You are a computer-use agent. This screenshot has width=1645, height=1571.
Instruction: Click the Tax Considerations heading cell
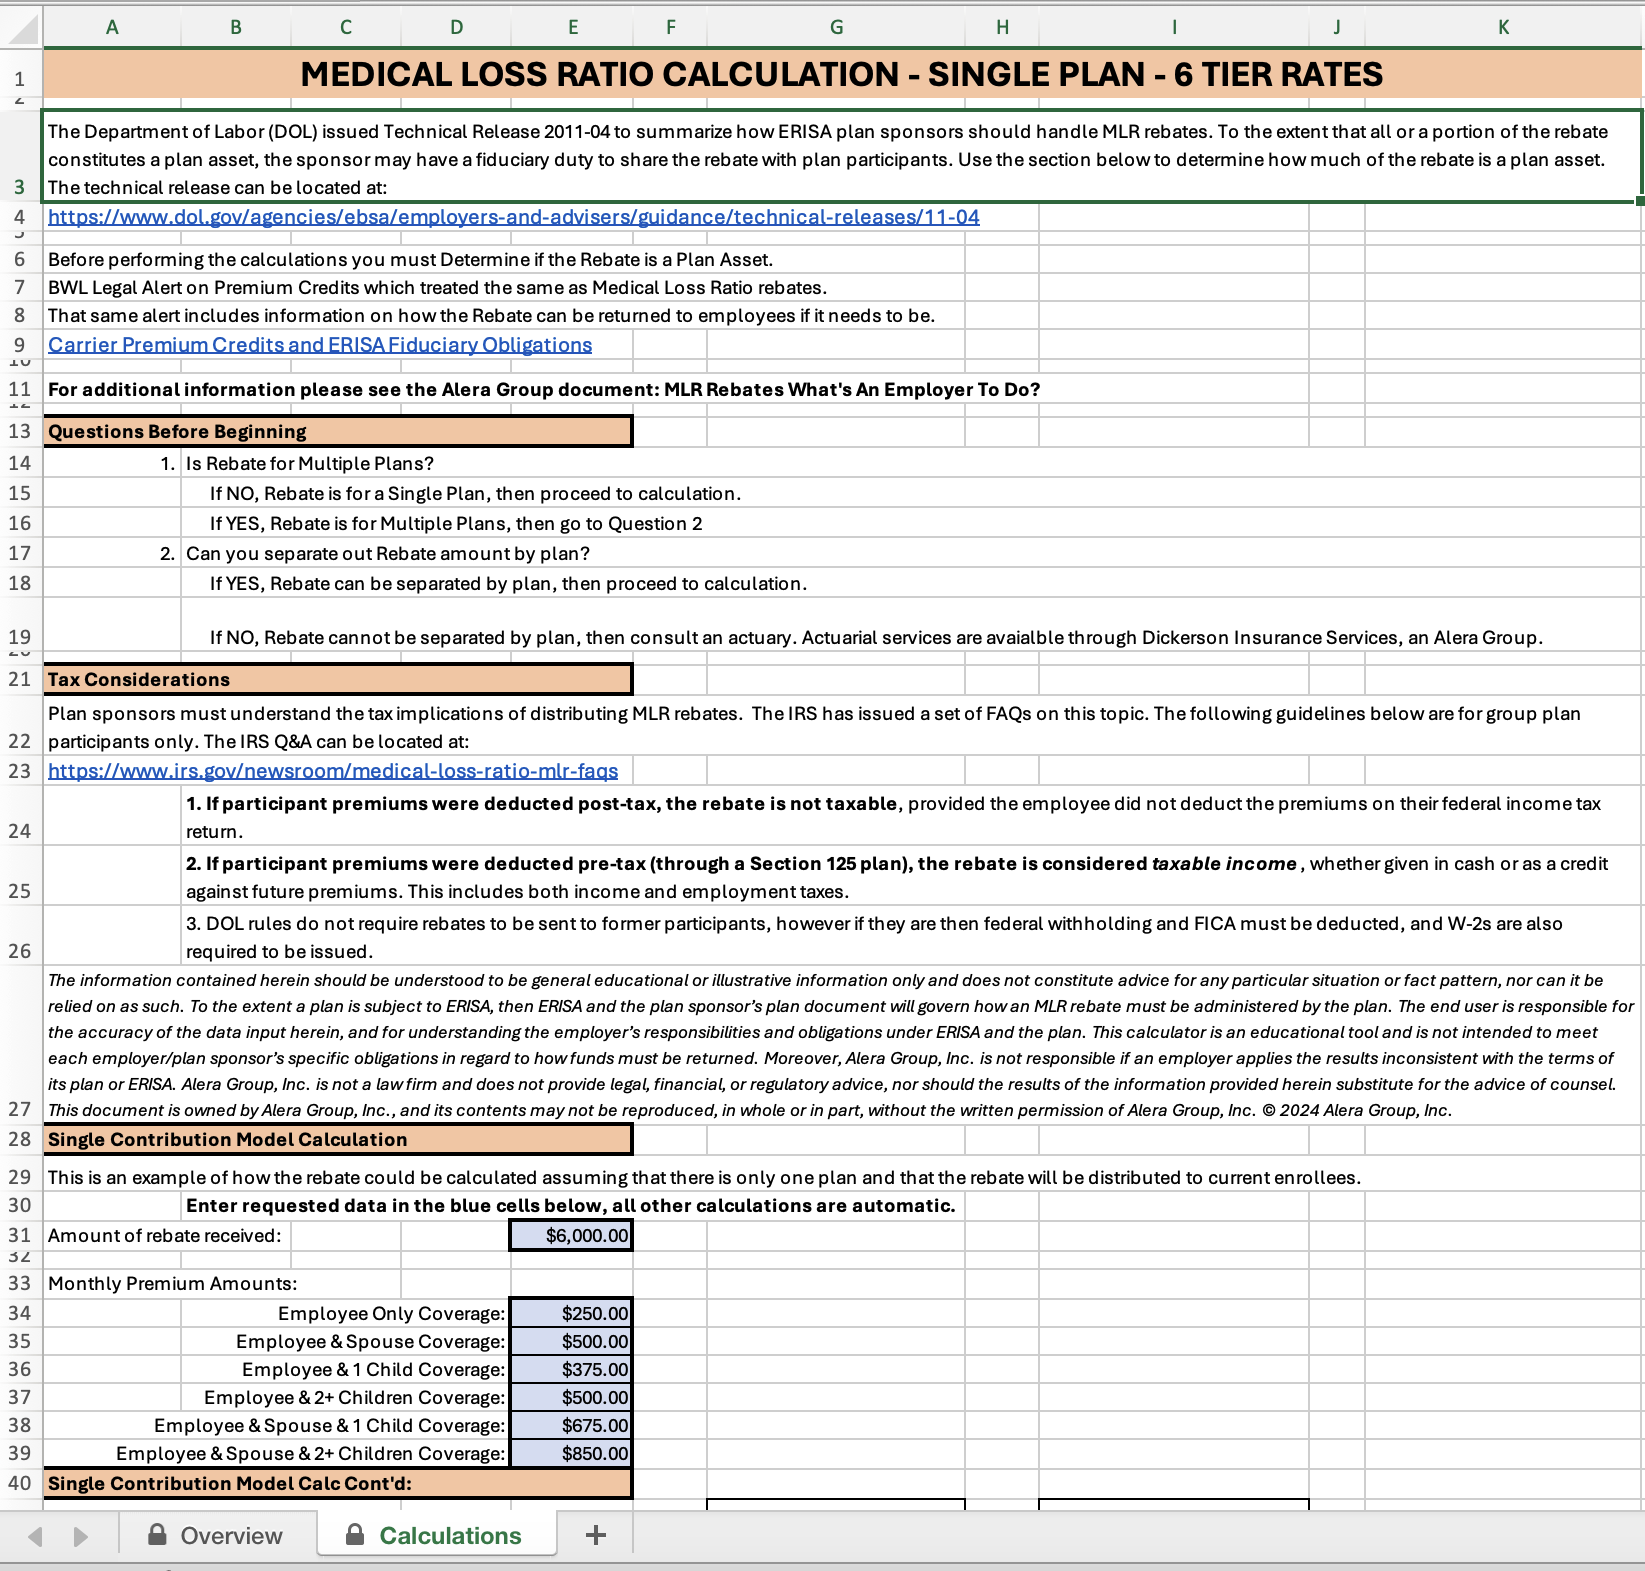tap(338, 679)
